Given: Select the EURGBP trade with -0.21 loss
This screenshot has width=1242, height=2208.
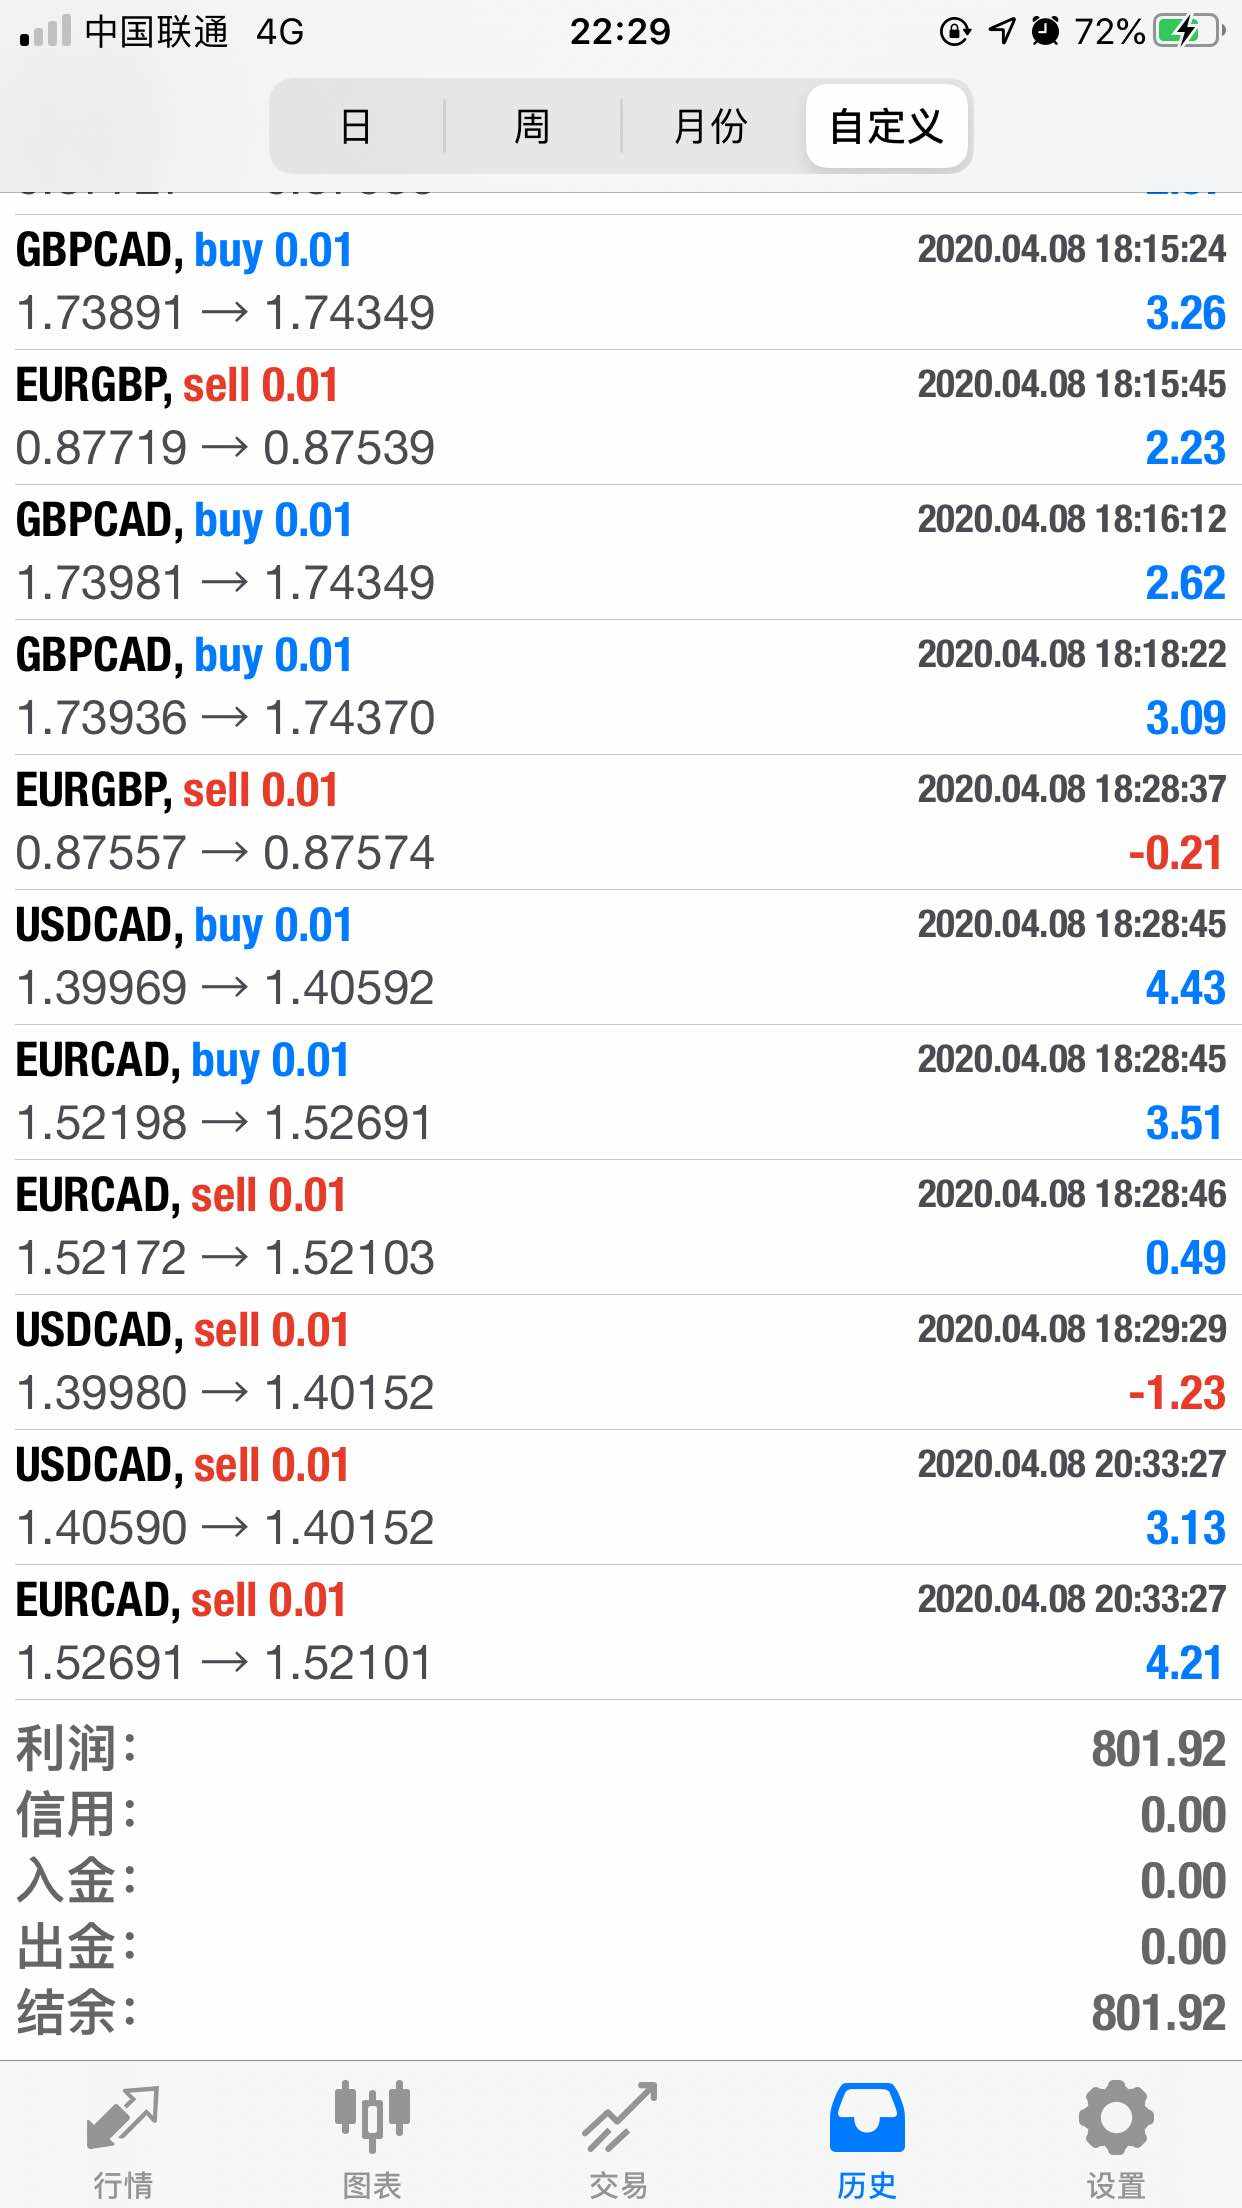Looking at the screenshot, I should click(x=620, y=822).
